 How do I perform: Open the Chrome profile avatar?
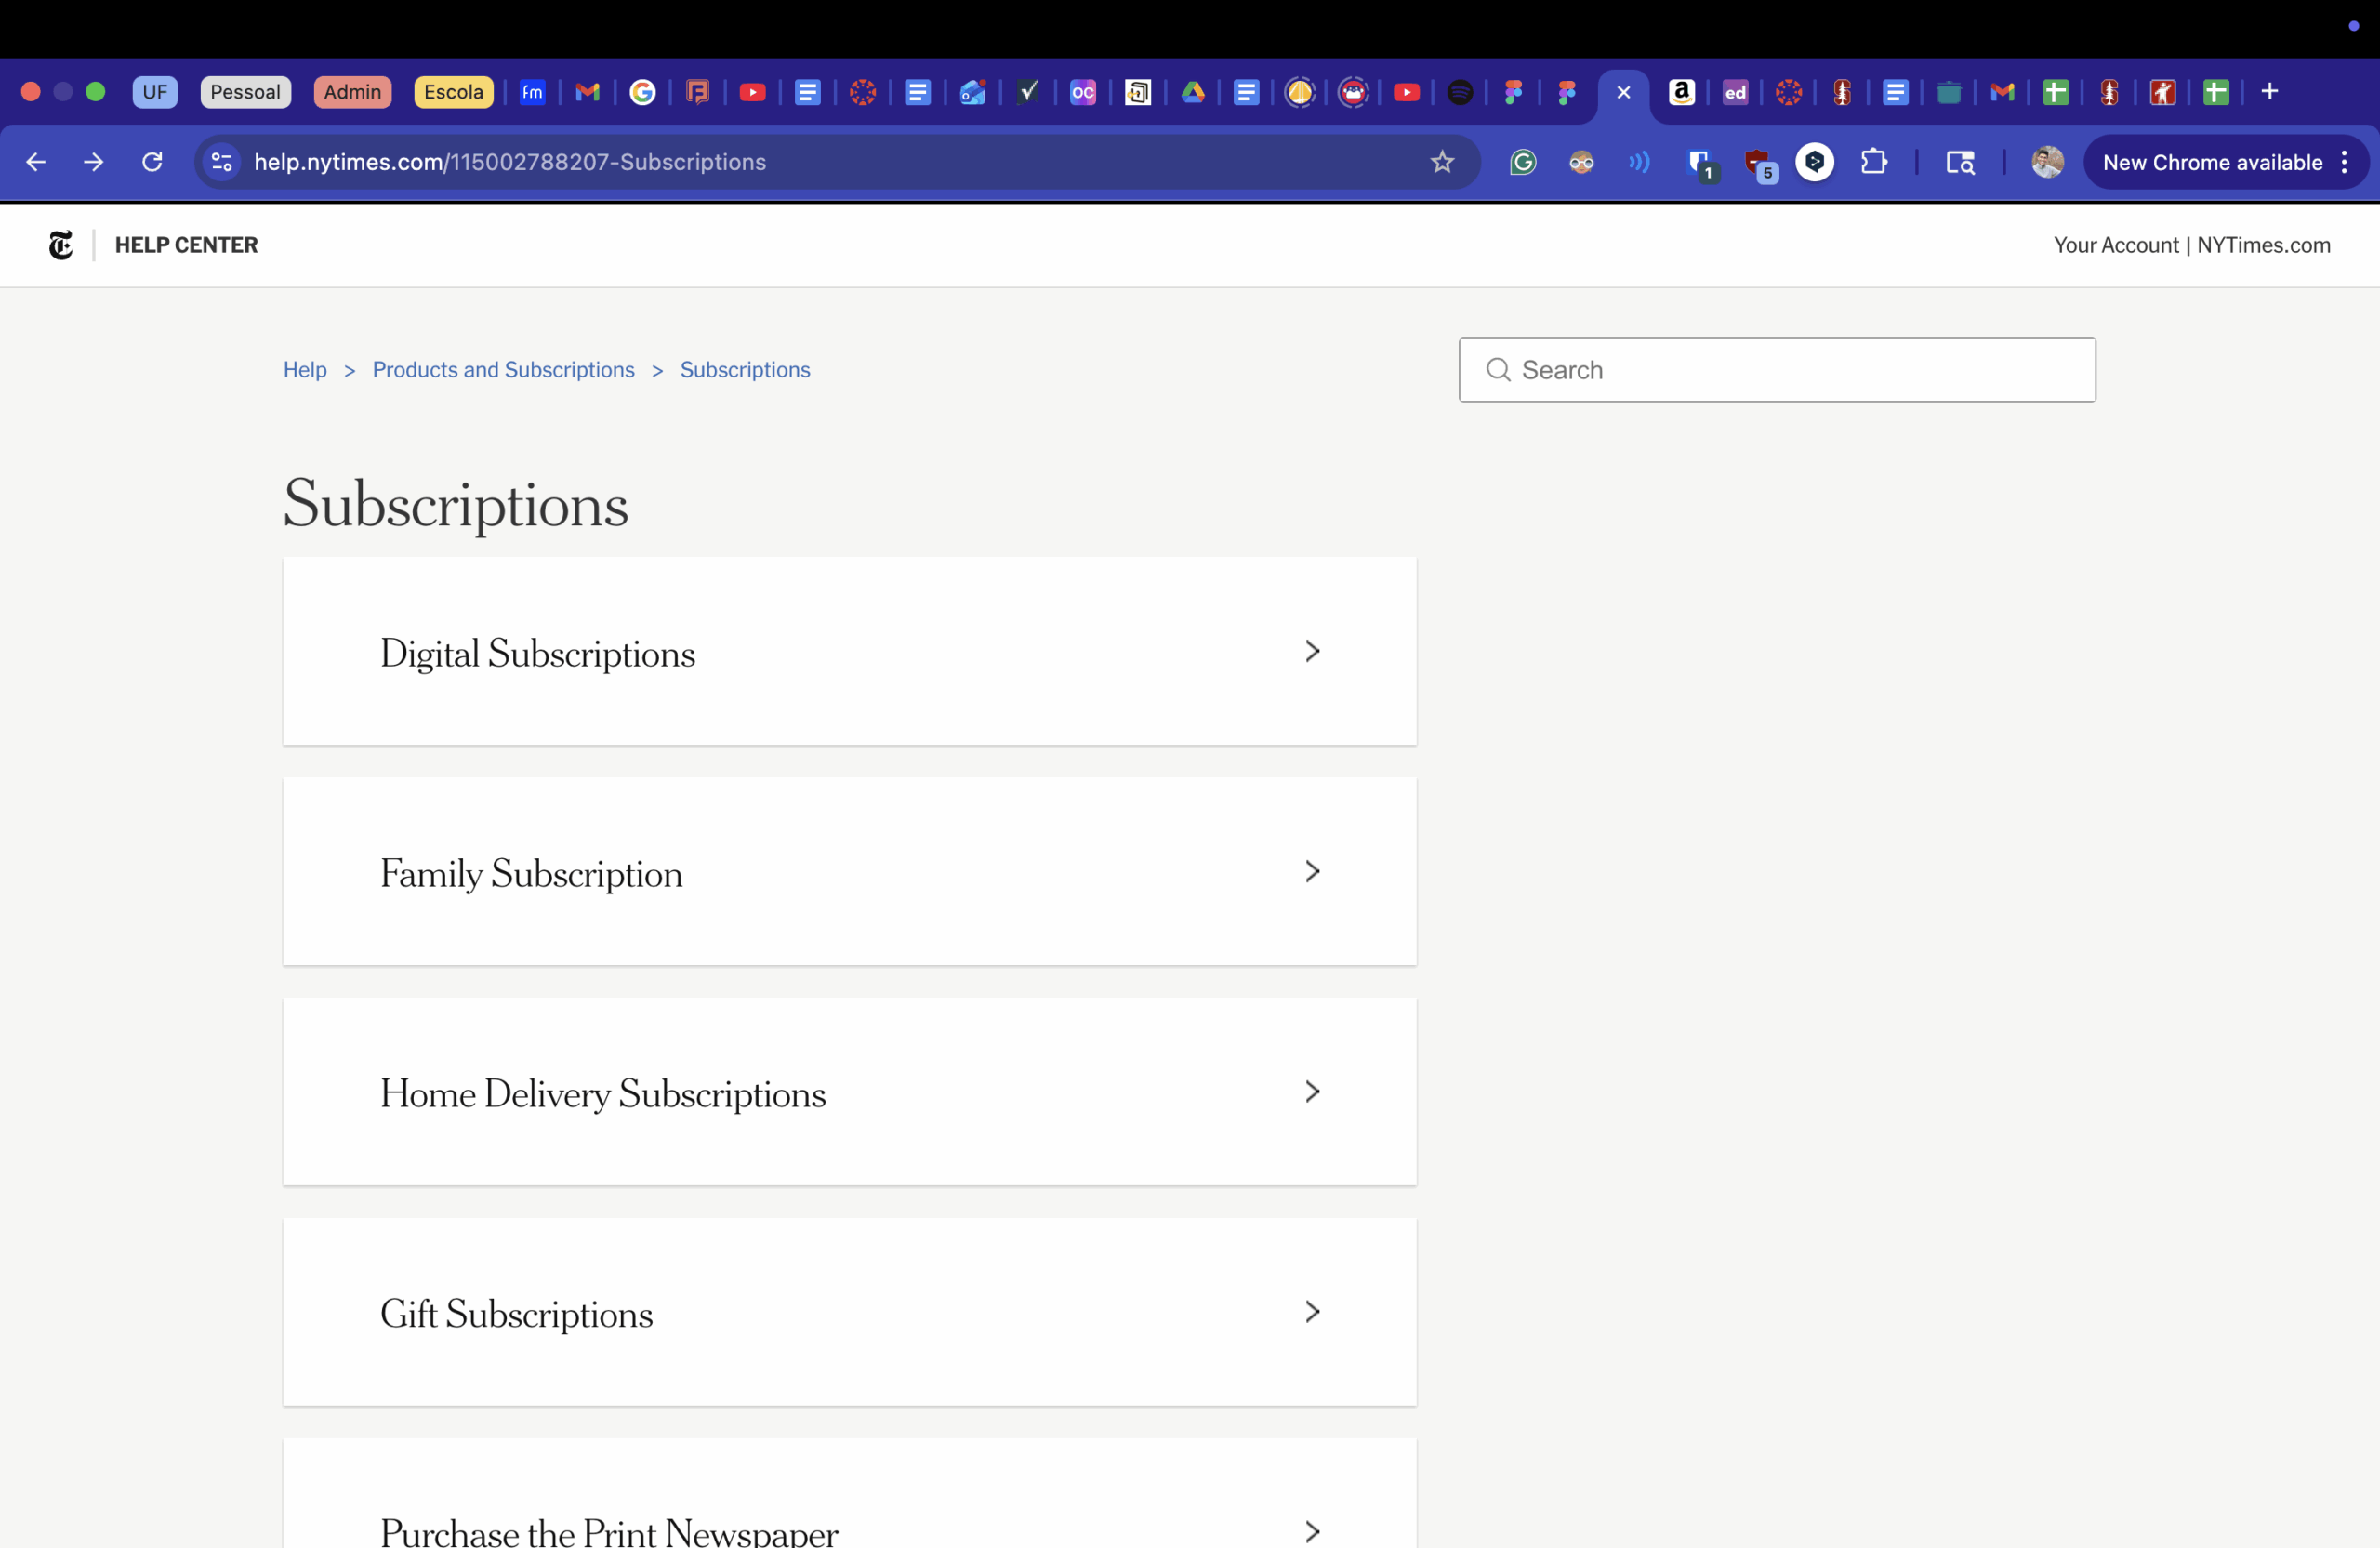click(2046, 162)
